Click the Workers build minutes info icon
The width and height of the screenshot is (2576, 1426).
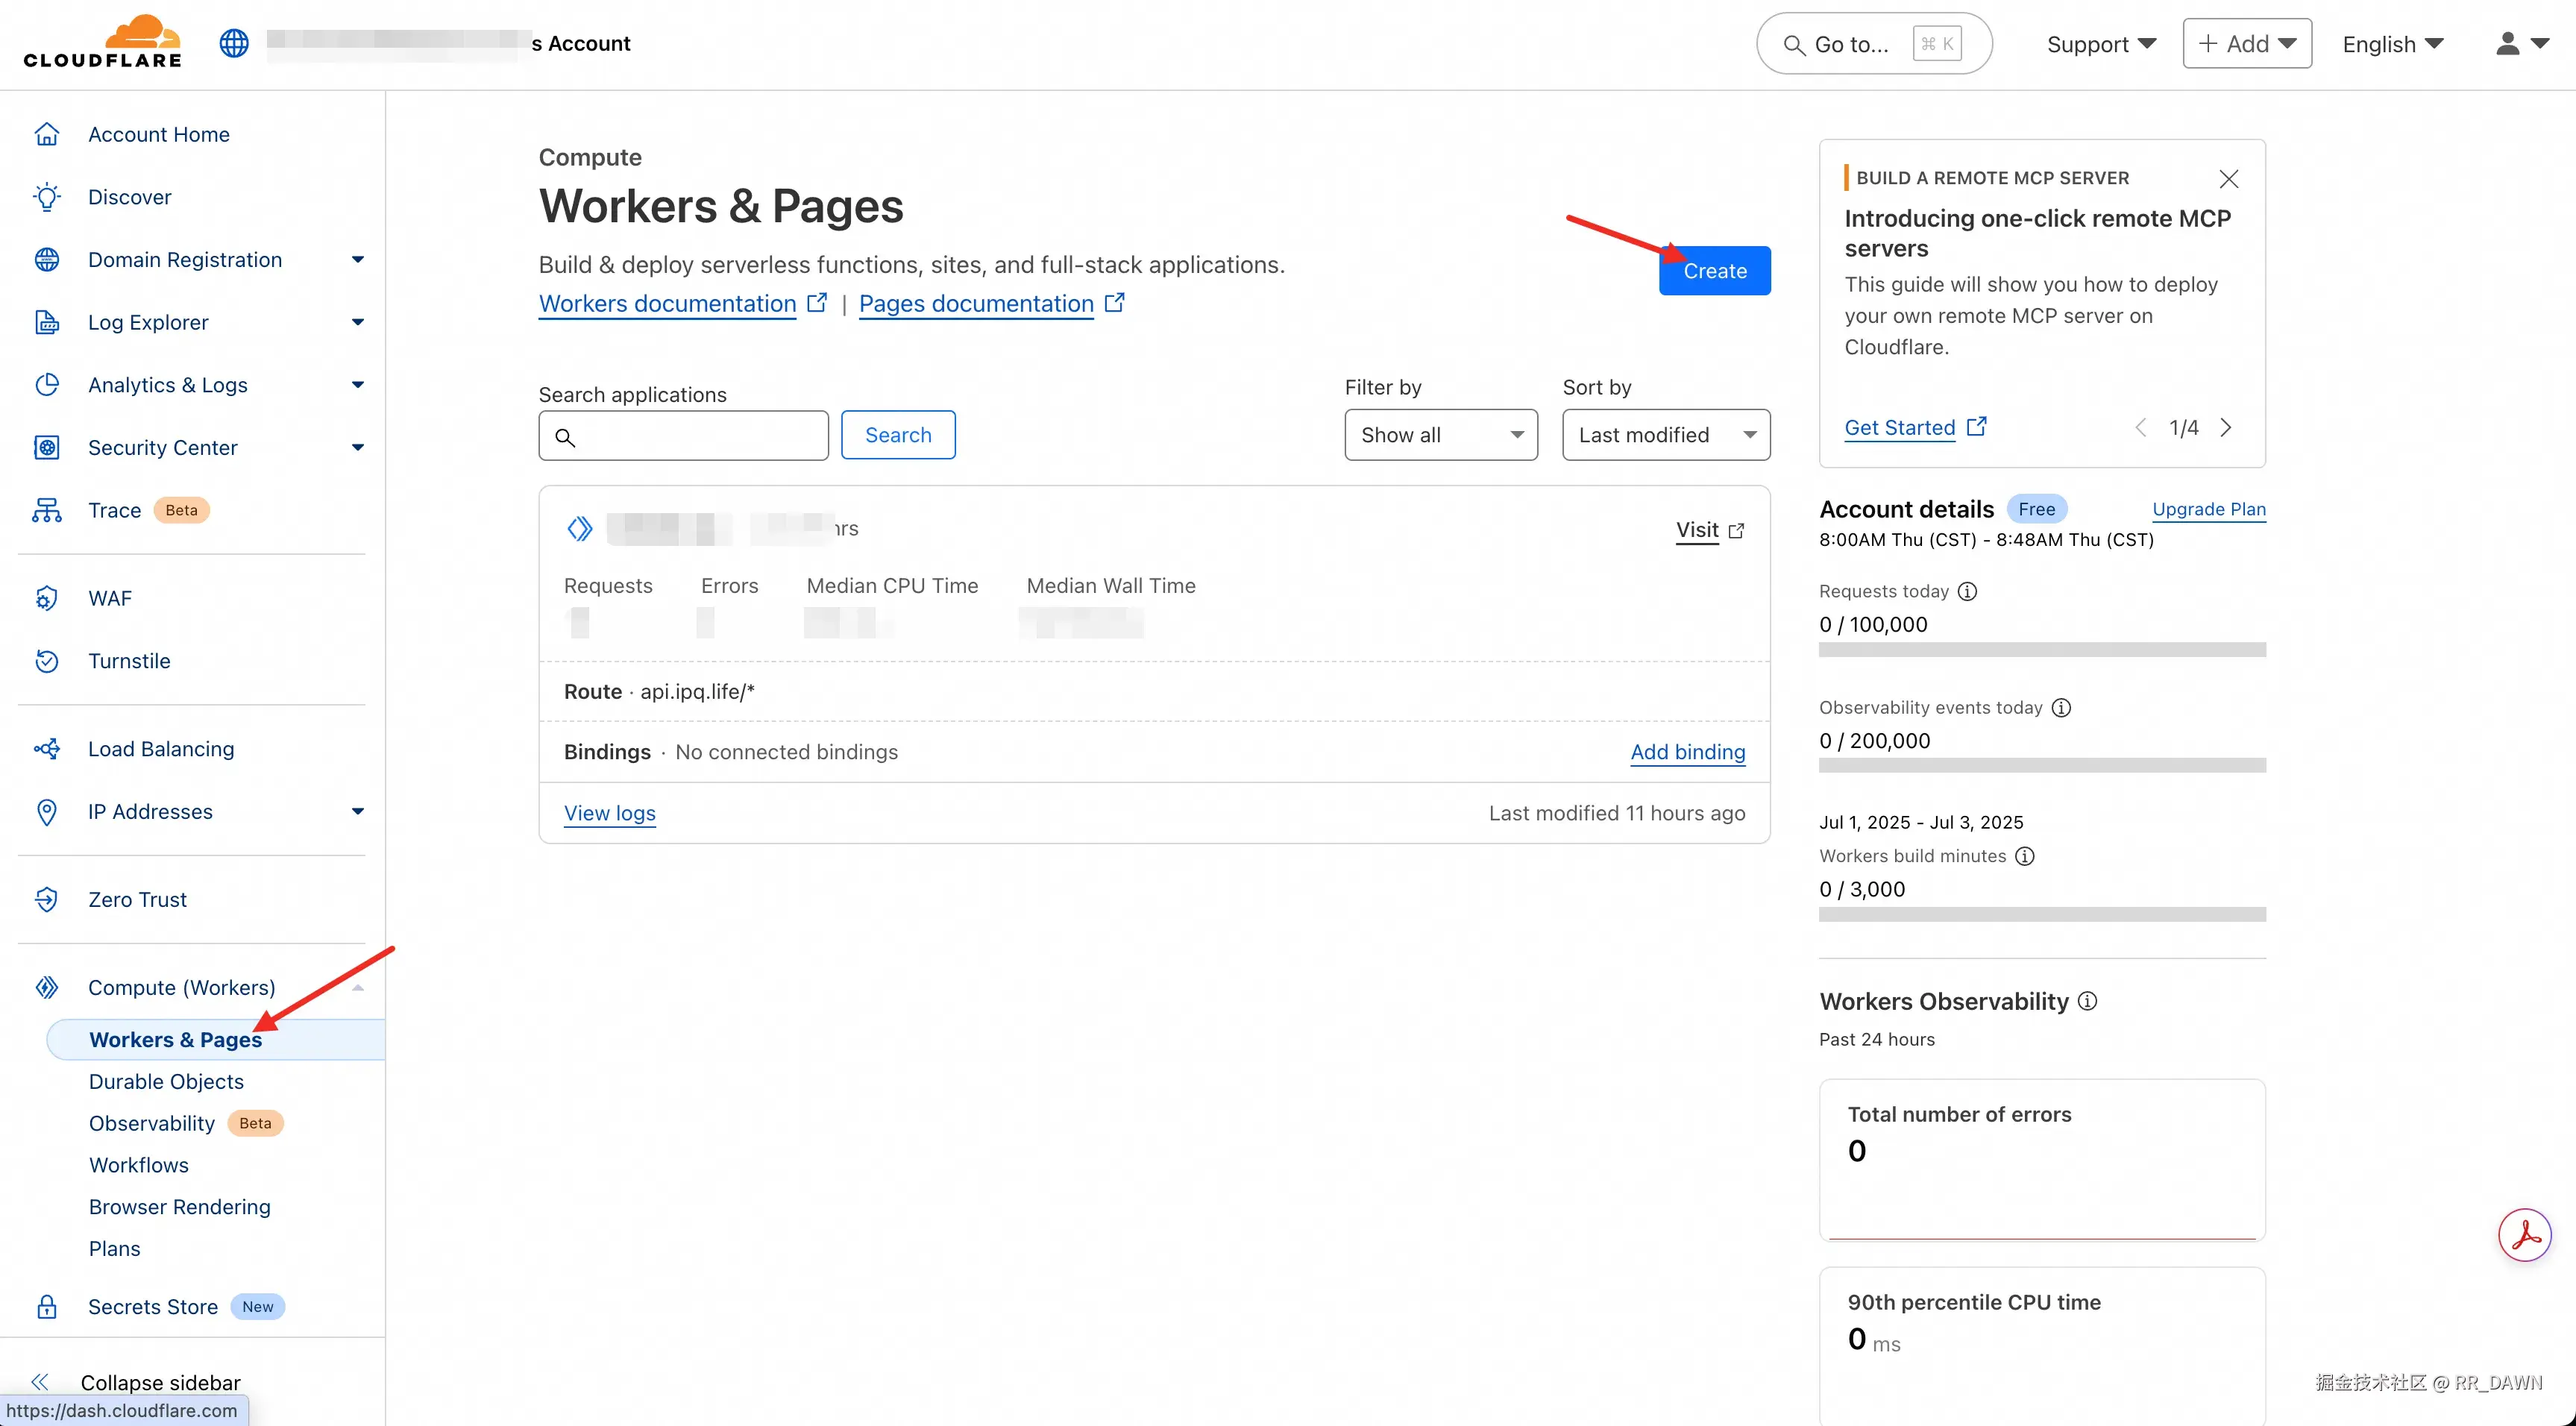(2025, 856)
